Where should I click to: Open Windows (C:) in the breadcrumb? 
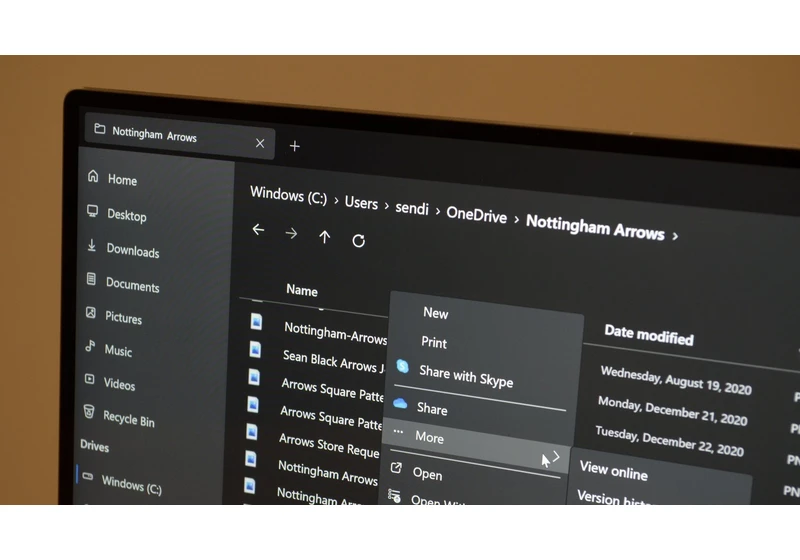(x=288, y=195)
